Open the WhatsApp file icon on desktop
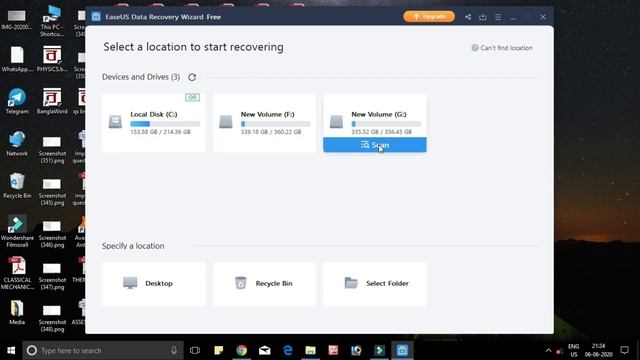The image size is (640, 360). pos(17,59)
